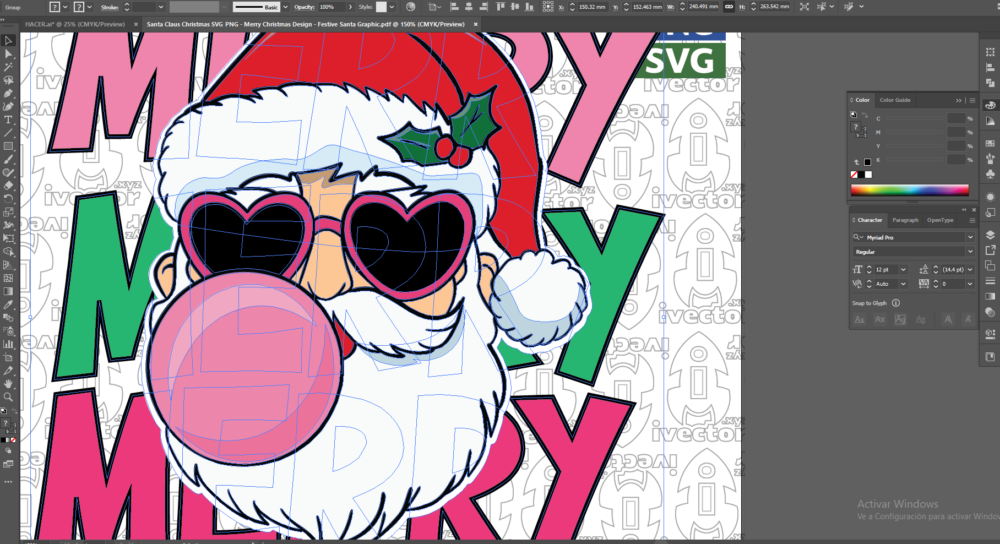This screenshot has width=1000, height=544.
Task: Open the Stroke color dropdown arrow
Action: pos(89,7)
